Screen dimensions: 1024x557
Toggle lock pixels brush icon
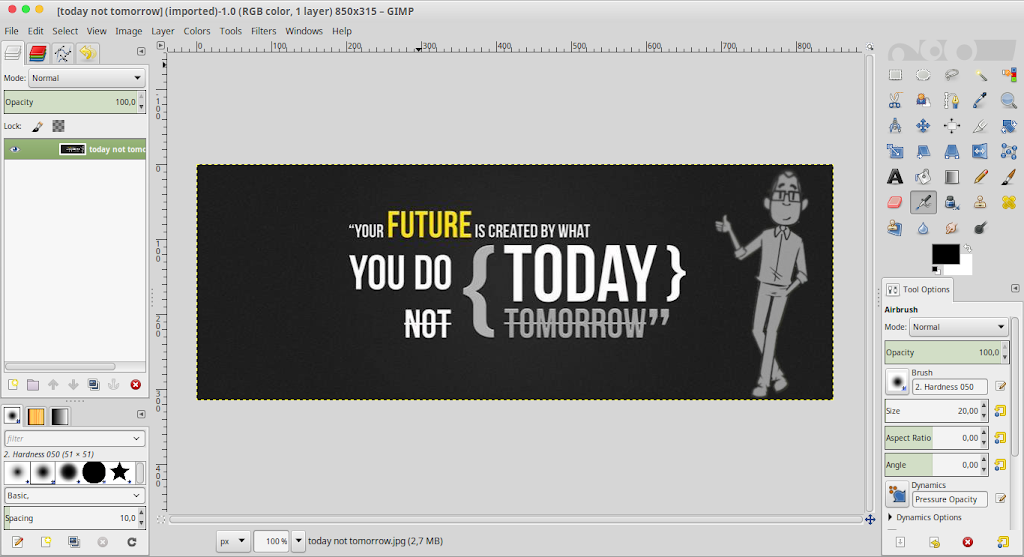pyautogui.click(x=37, y=127)
